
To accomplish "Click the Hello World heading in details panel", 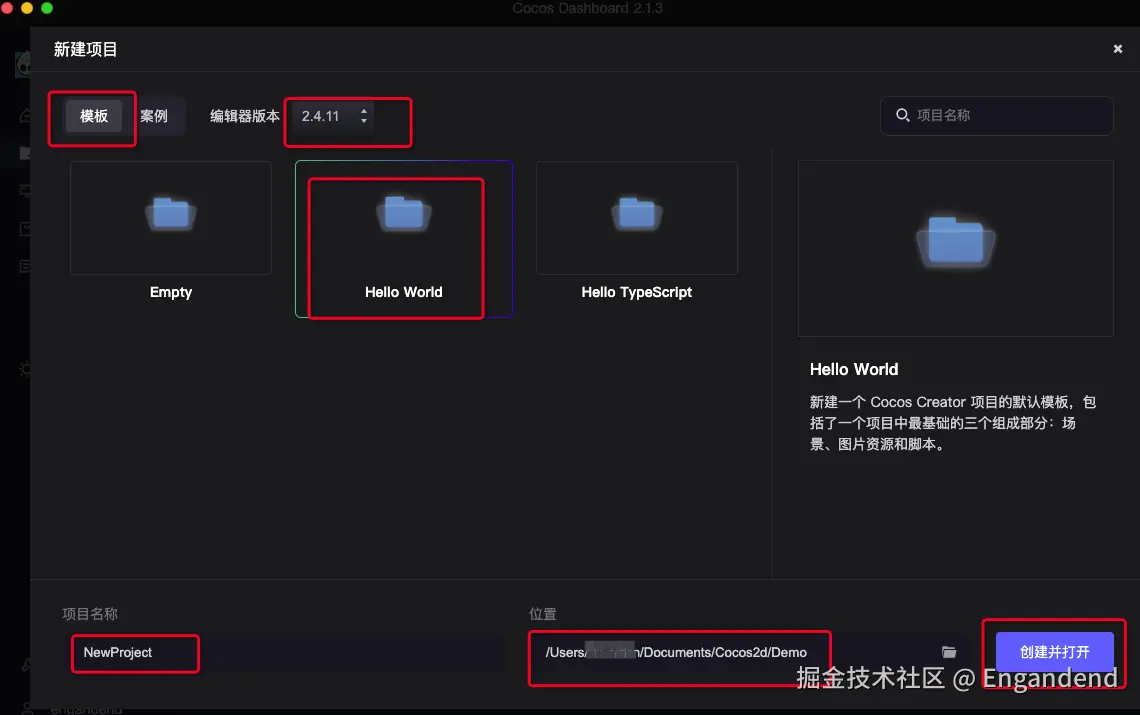I will tap(854, 370).
